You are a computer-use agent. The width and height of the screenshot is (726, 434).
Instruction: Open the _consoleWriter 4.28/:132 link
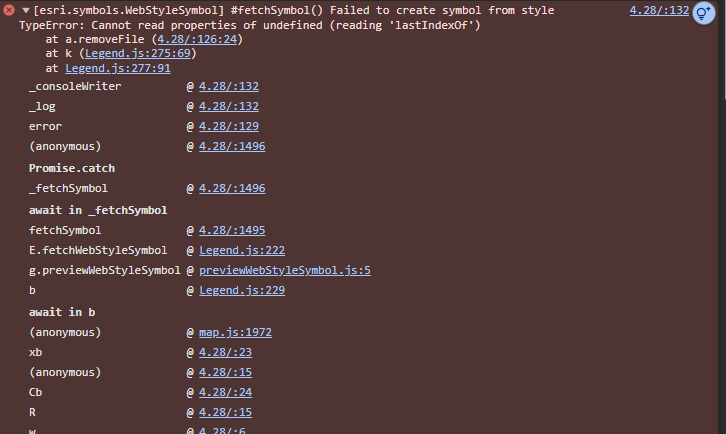coord(229,86)
